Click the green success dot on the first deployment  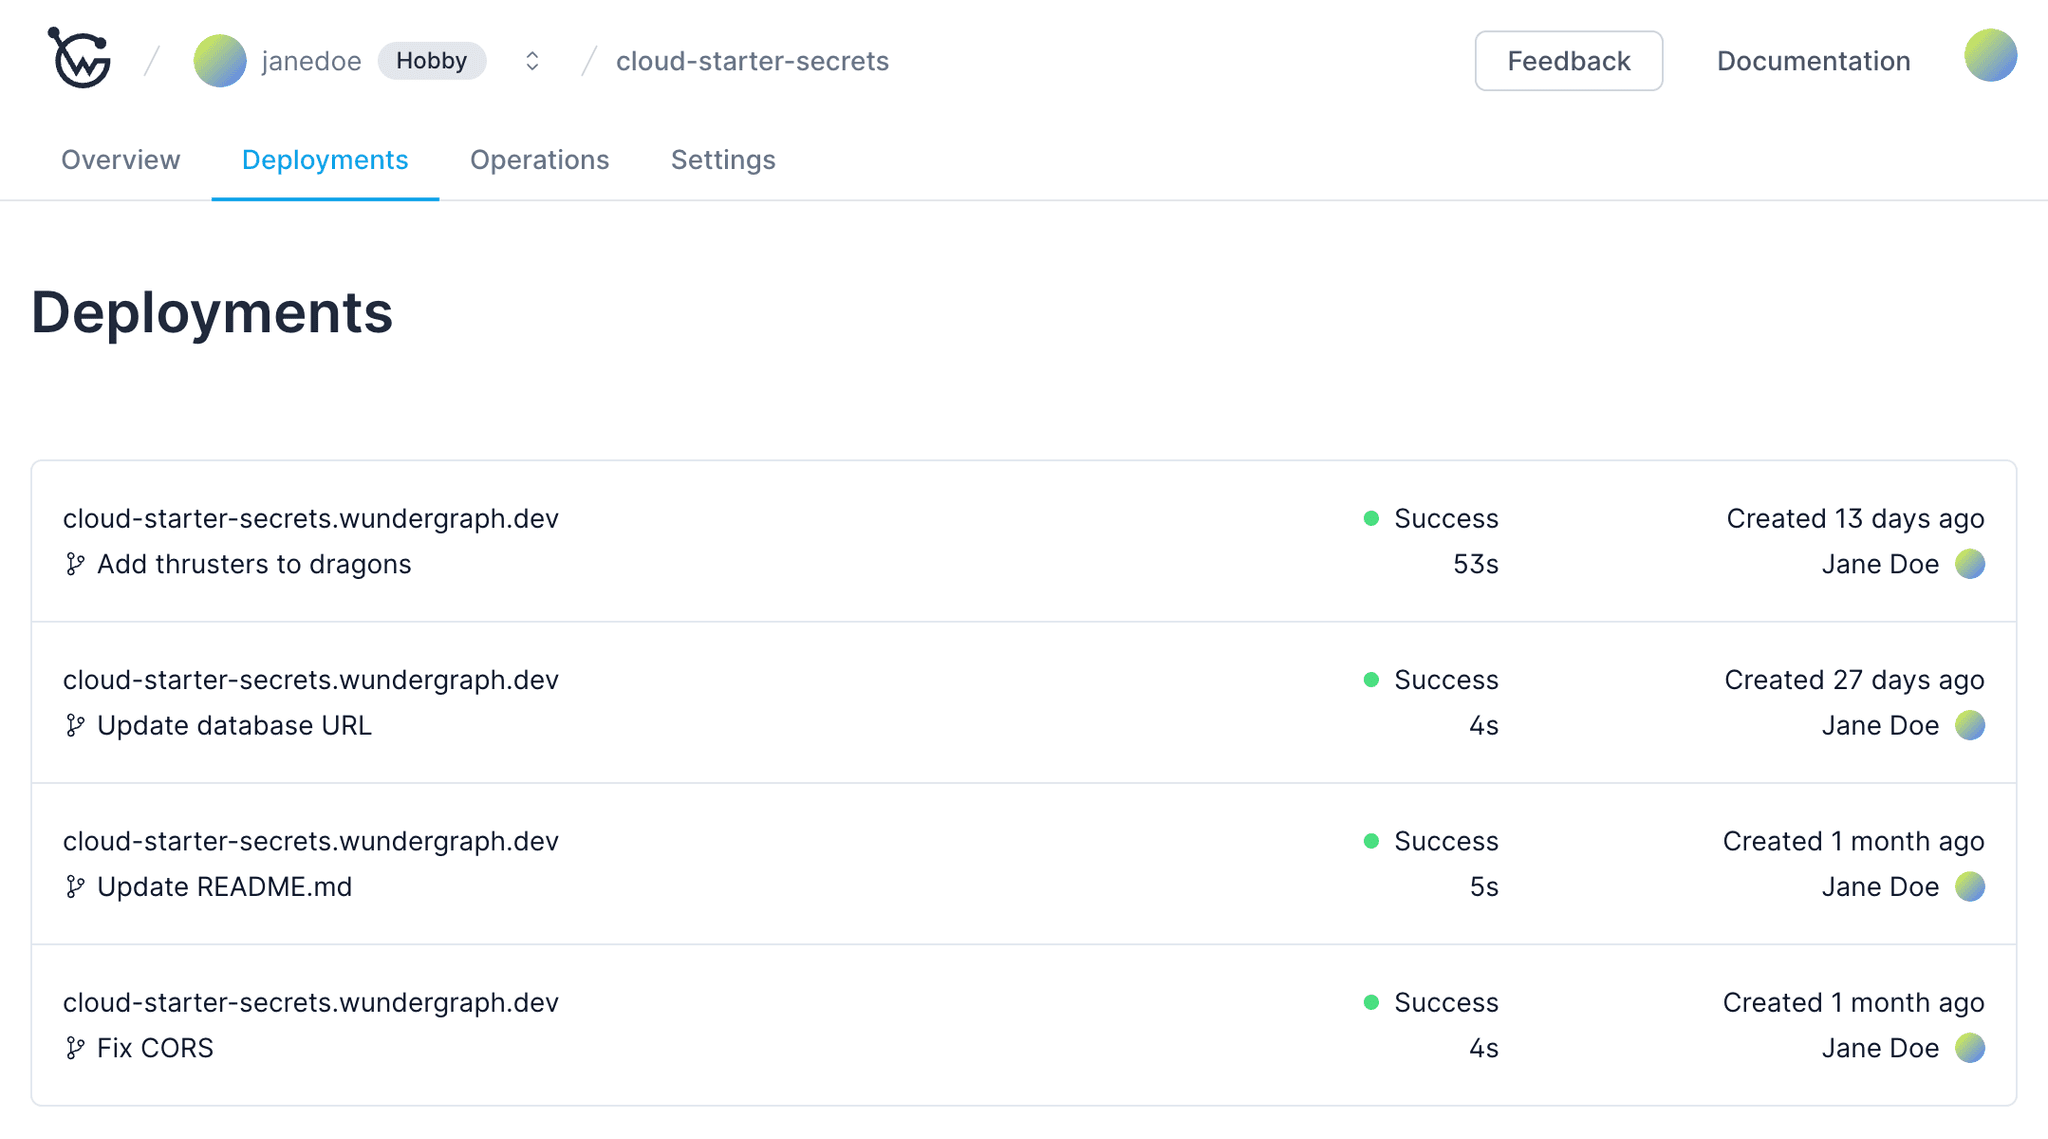click(x=1371, y=519)
